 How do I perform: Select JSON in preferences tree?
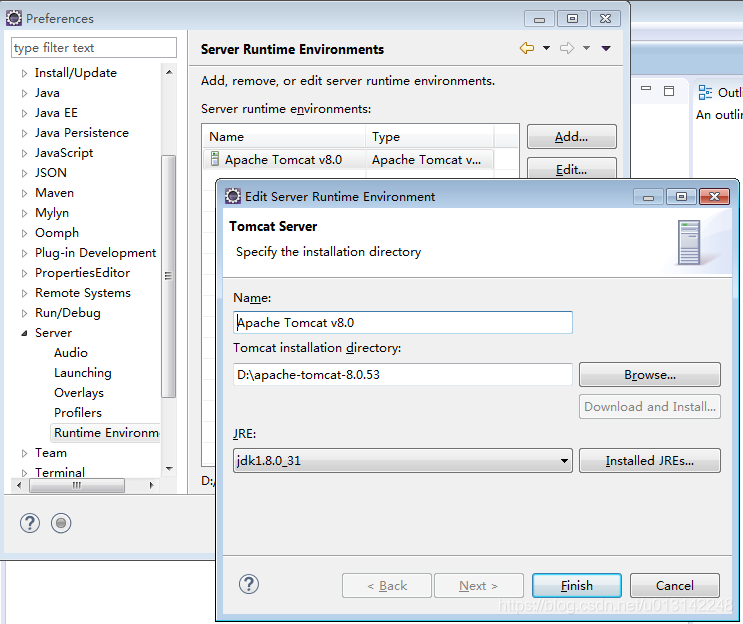pos(51,172)
